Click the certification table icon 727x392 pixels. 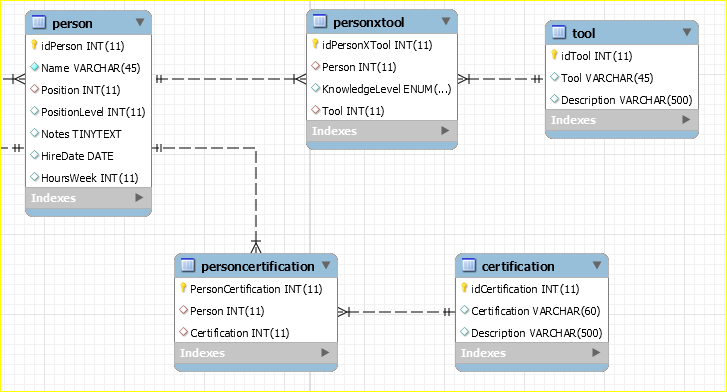tap(468, 265)
